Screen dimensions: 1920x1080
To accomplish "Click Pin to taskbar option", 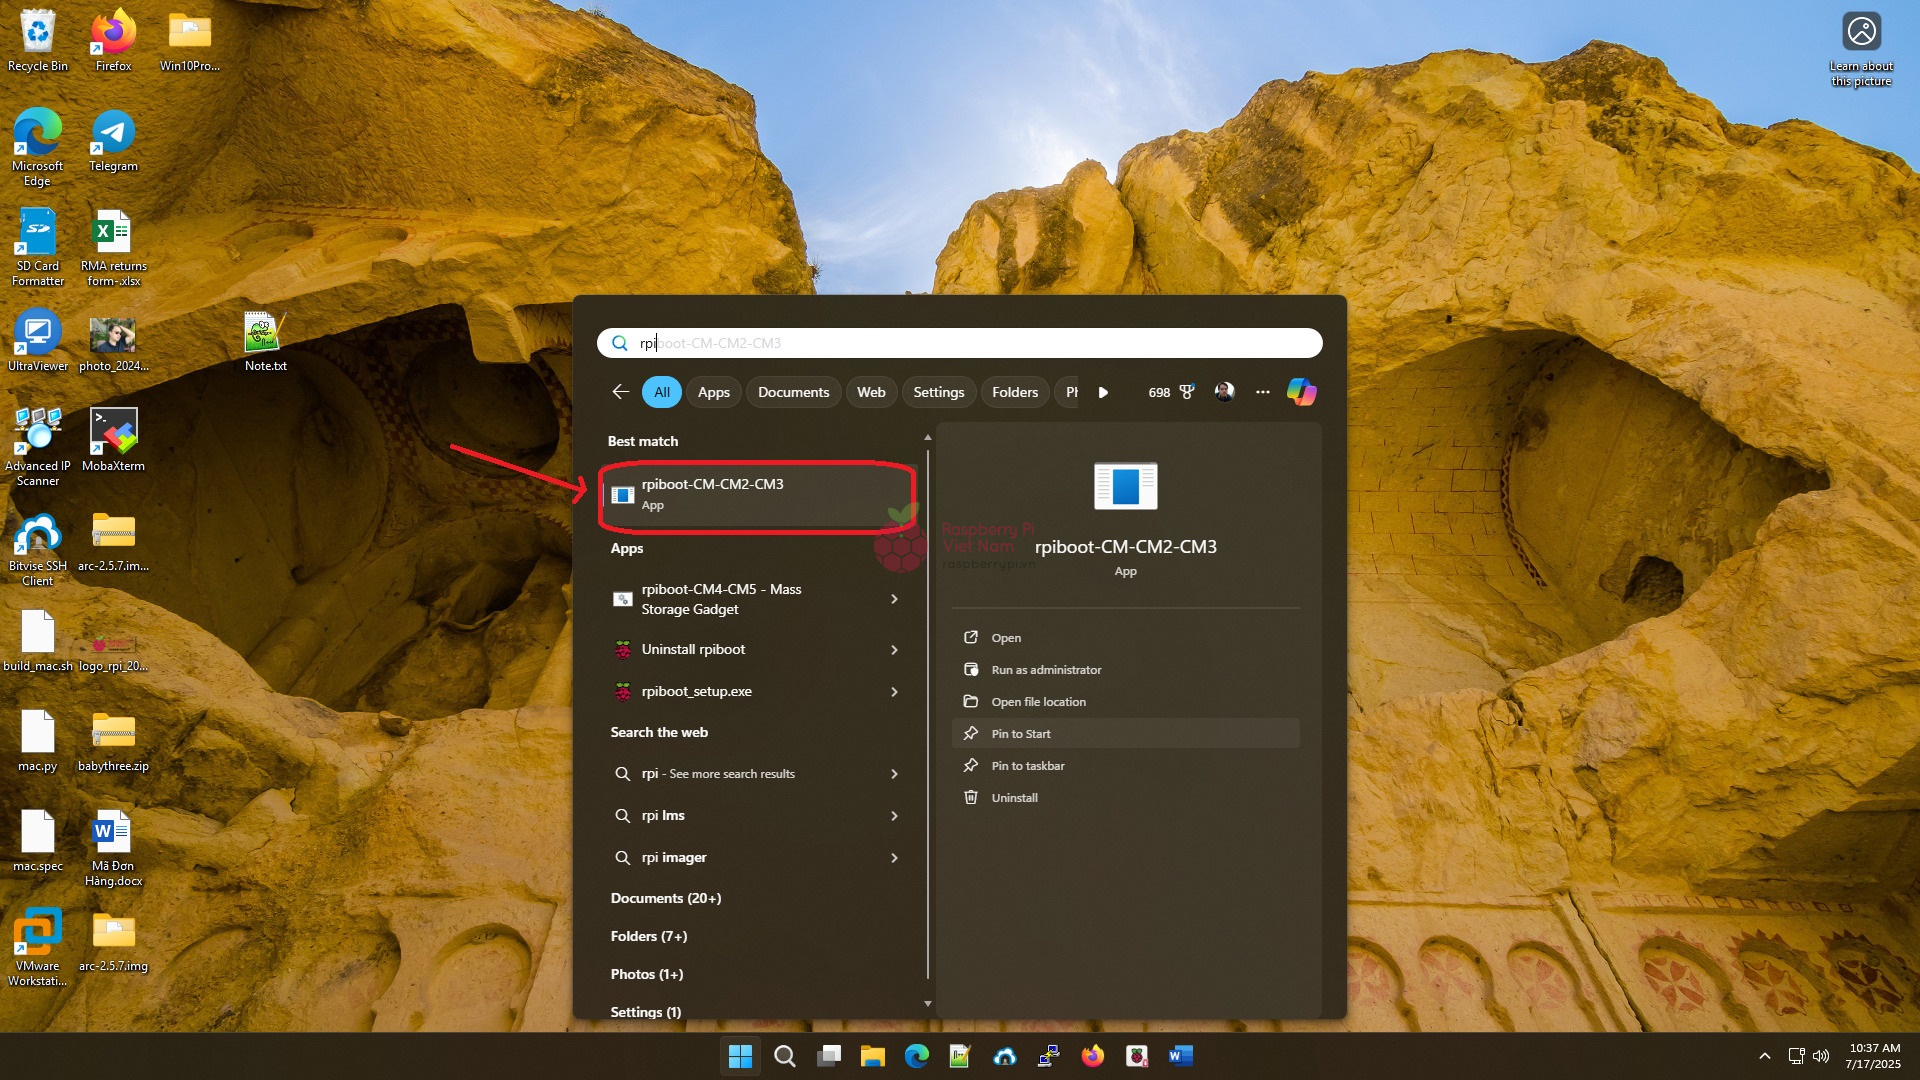I will click(1027, 766).
